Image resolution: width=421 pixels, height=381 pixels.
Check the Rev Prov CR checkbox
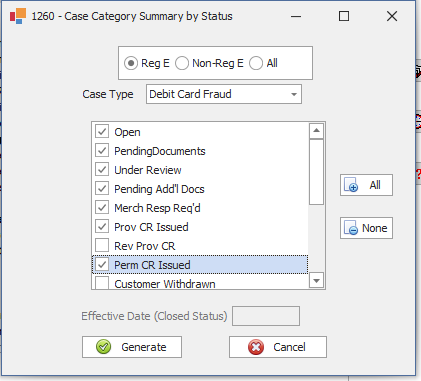coord(102,245)
